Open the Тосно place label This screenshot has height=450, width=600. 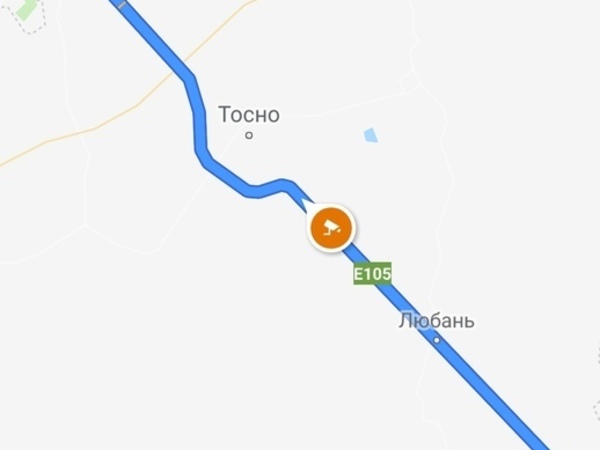249,114
